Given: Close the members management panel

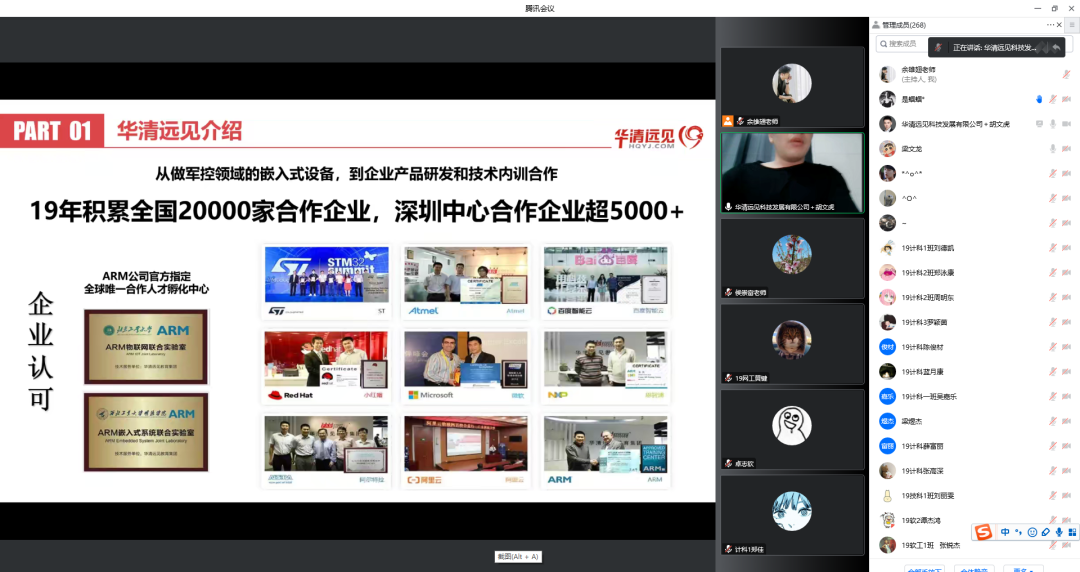Looking at the screenshot, I should 1059,25.
